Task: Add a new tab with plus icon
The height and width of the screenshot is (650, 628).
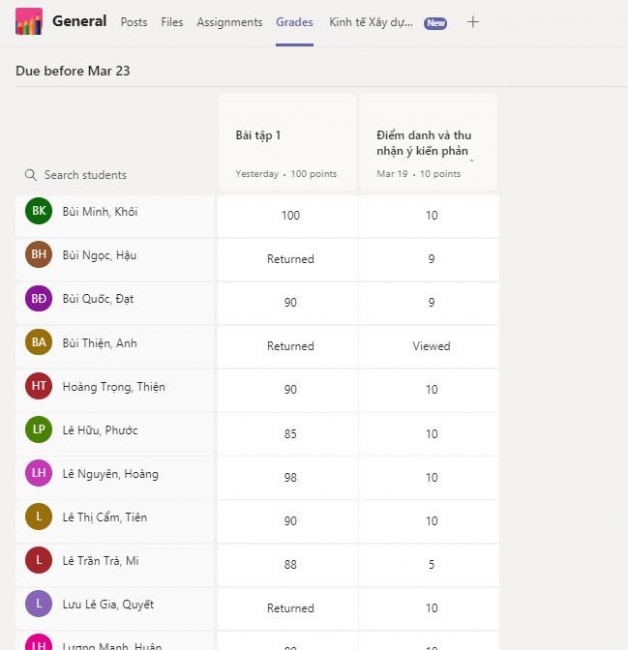Action: click(x=473, y=22)
